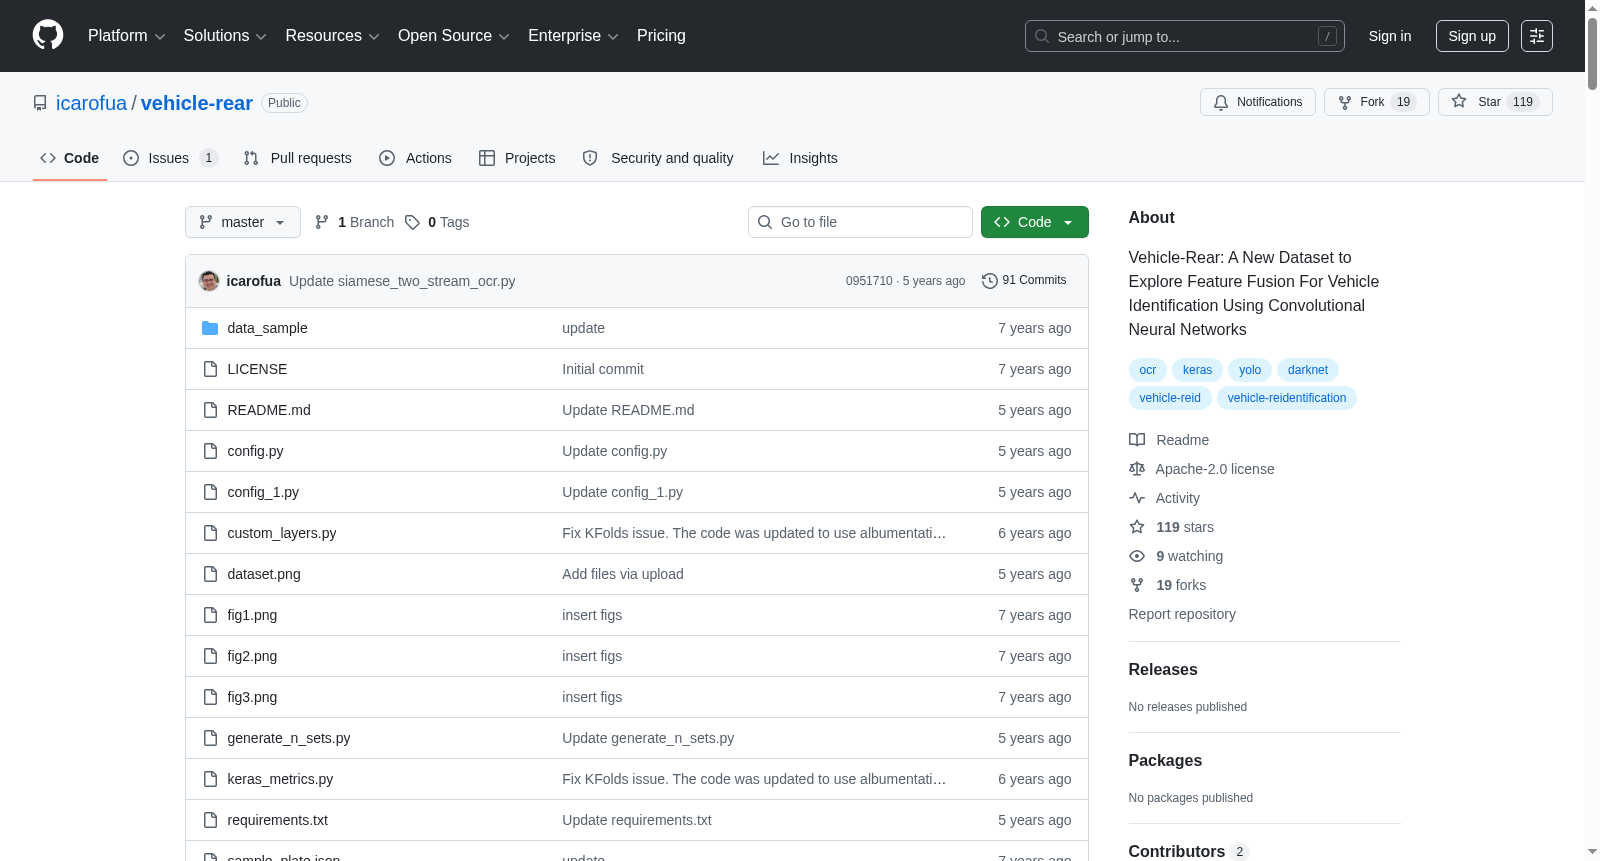Click the Report repository link
Screen dimensions: 1600x861
(x=1182, y=614)
